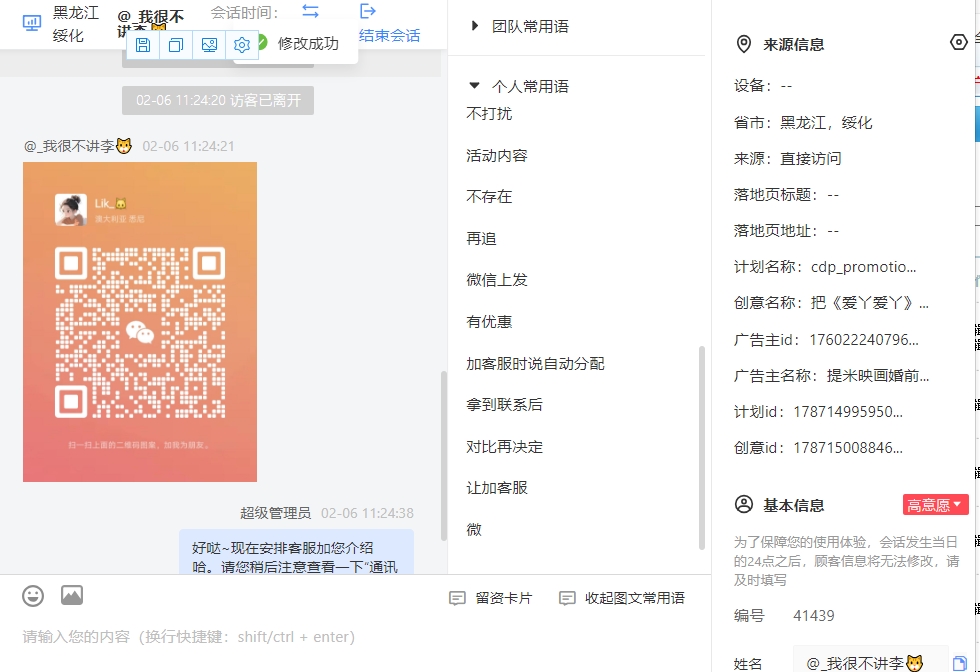Click the transfer session arrows icon
980x672 pixels.
(x=310, y=11)
